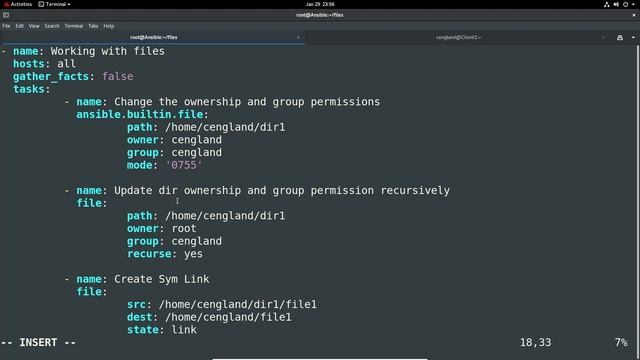Open the tab list dropdown arrow
This screenshot has width=640, height=360.
click(x=633, y=37)
